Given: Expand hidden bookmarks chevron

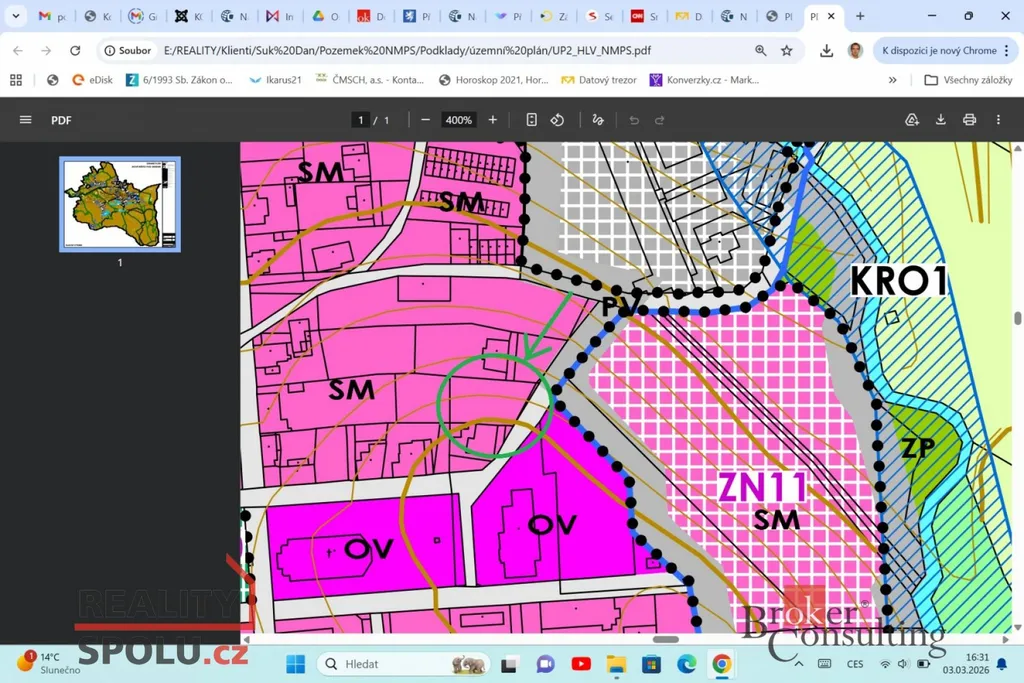Looking at the screenshot, I should (893, 80).
